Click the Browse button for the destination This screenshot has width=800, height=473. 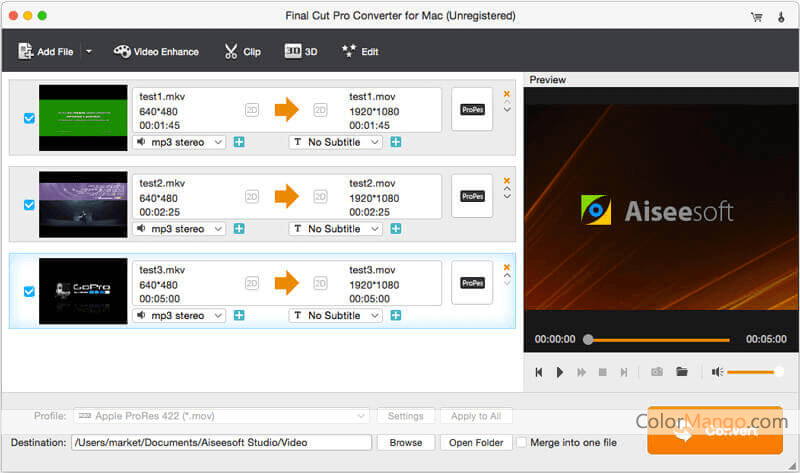pos(405,442)
